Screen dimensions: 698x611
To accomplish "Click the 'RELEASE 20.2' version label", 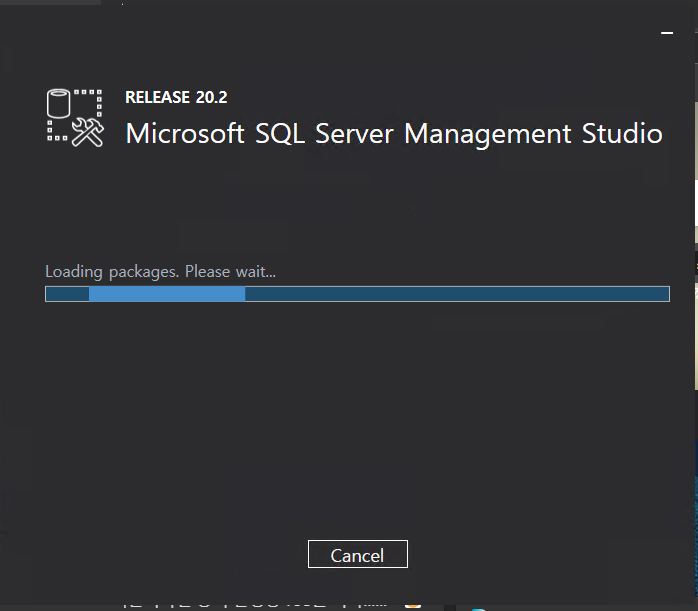I will coord(176,97).
